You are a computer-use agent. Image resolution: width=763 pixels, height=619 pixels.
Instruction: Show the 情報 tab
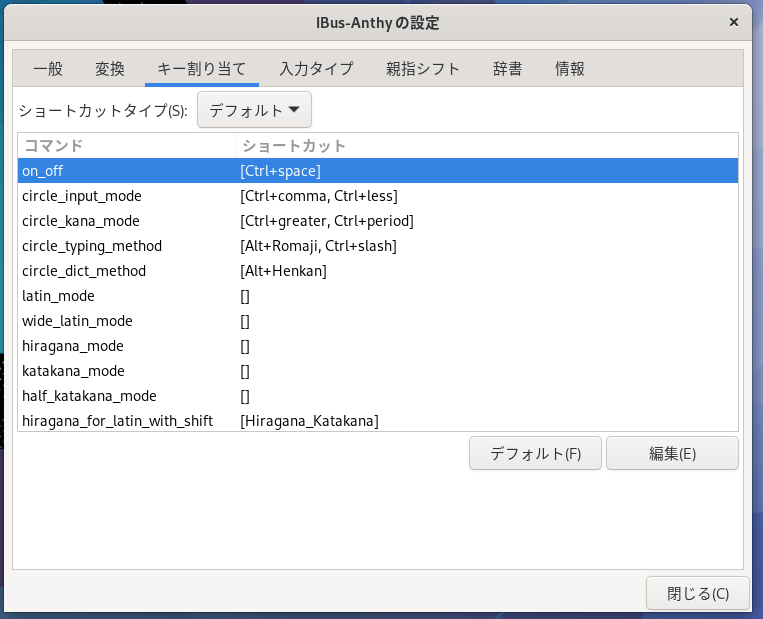point(569,69)
